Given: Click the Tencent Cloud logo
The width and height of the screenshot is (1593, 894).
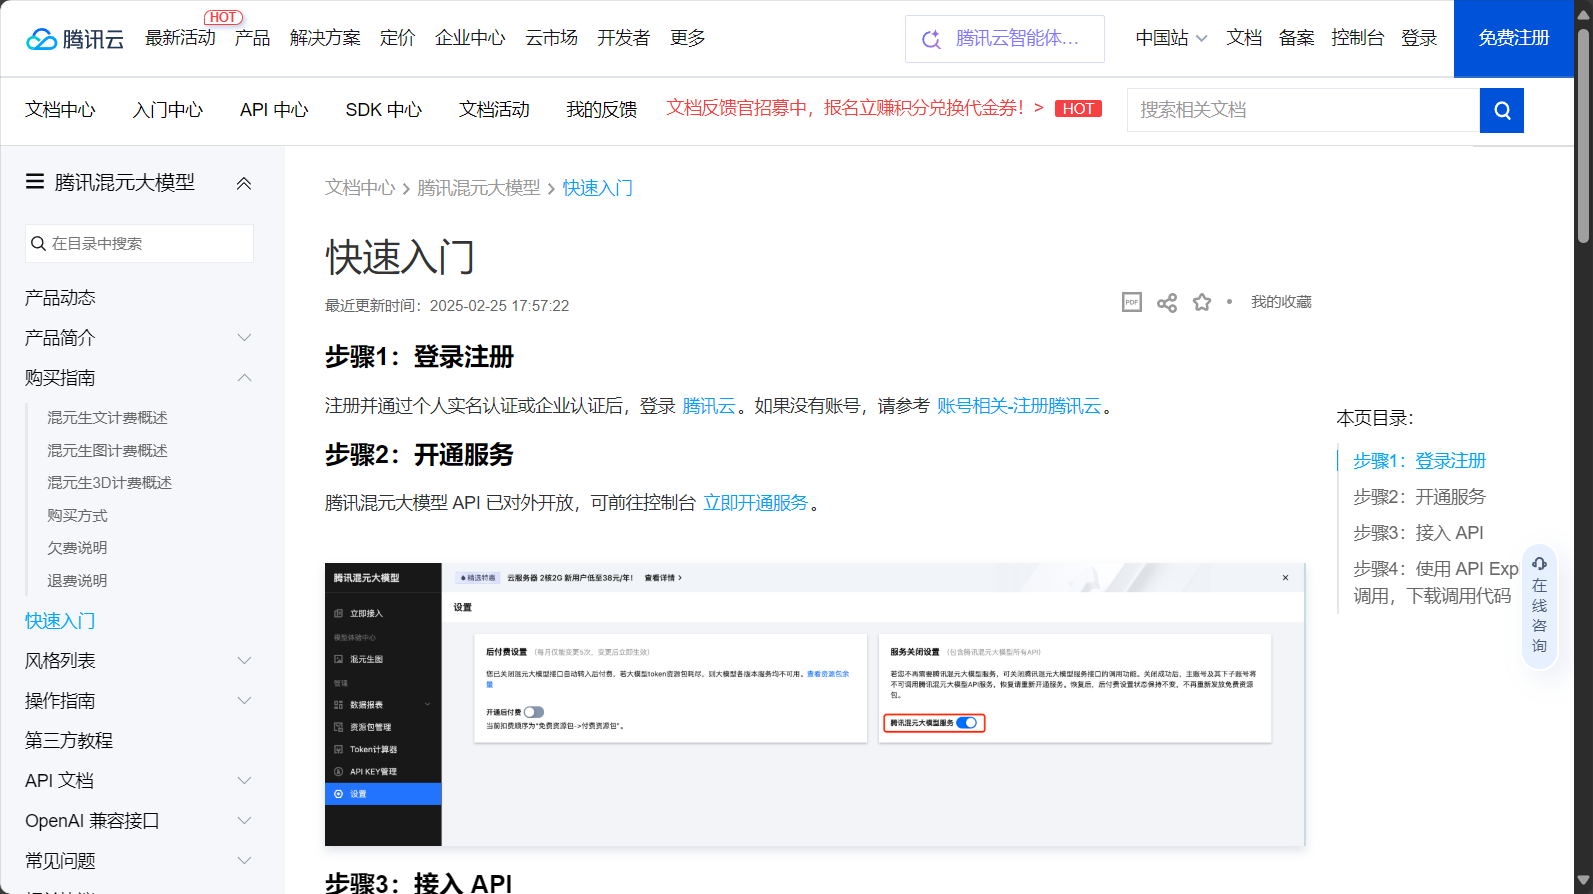Looking at the screenshot, I should [75, 39].
